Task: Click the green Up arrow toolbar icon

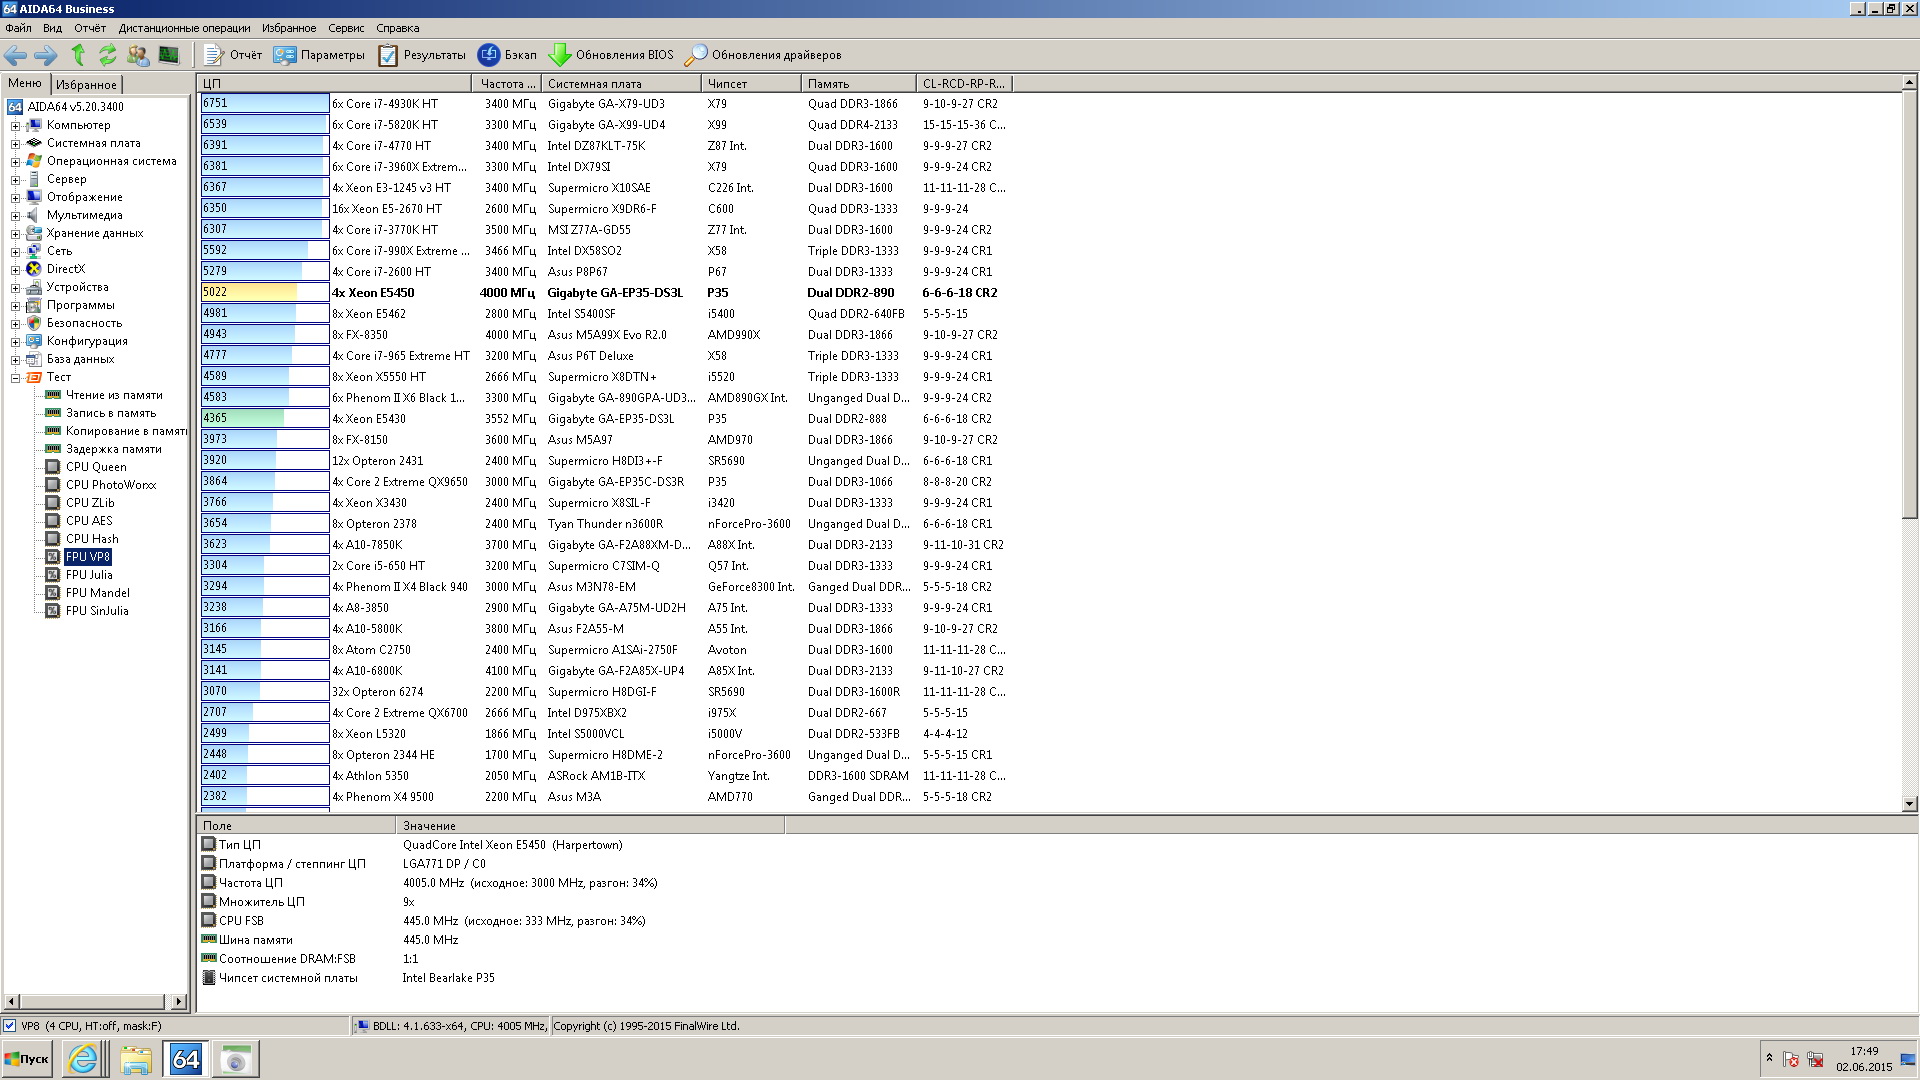Action: 78,55
